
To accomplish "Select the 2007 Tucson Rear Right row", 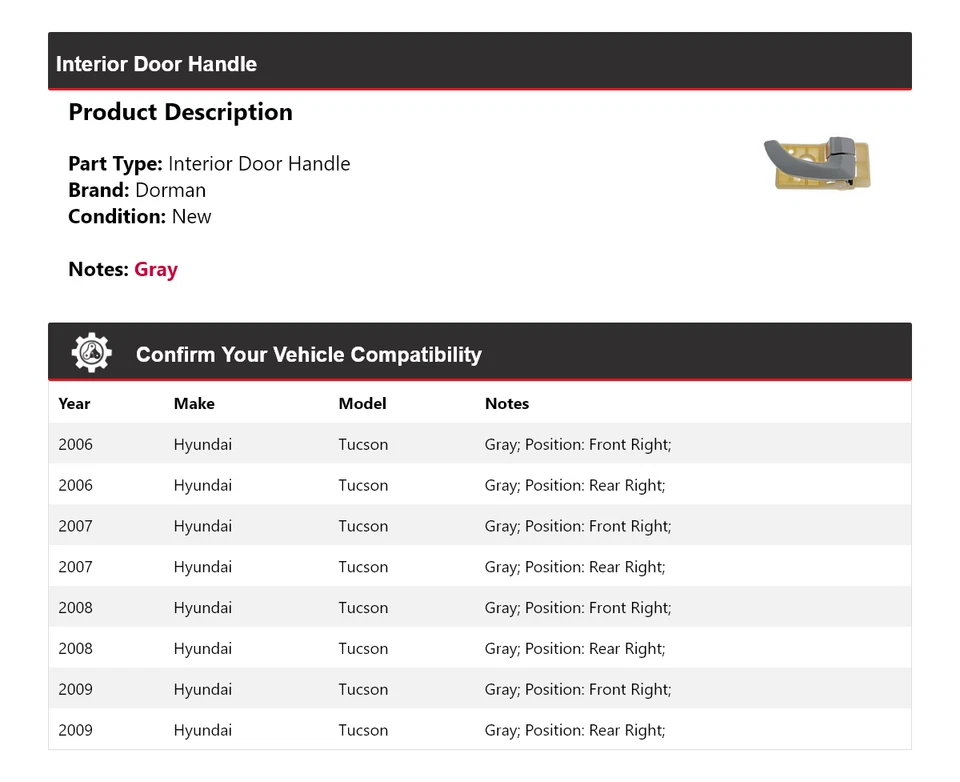I will click(x=479, y=567).
